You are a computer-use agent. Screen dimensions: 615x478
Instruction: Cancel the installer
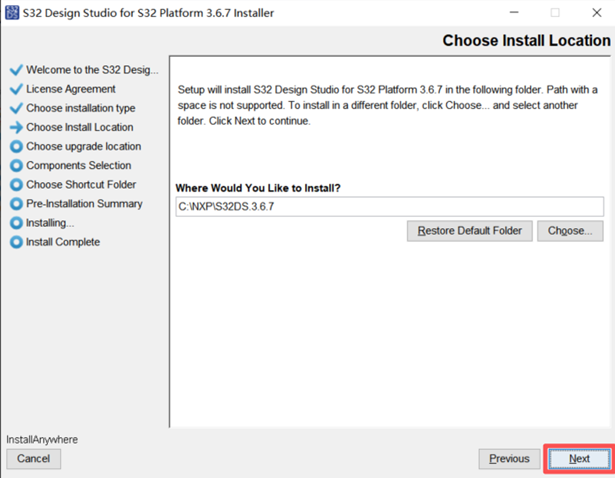pyautogui.click(x=33, y=458)
